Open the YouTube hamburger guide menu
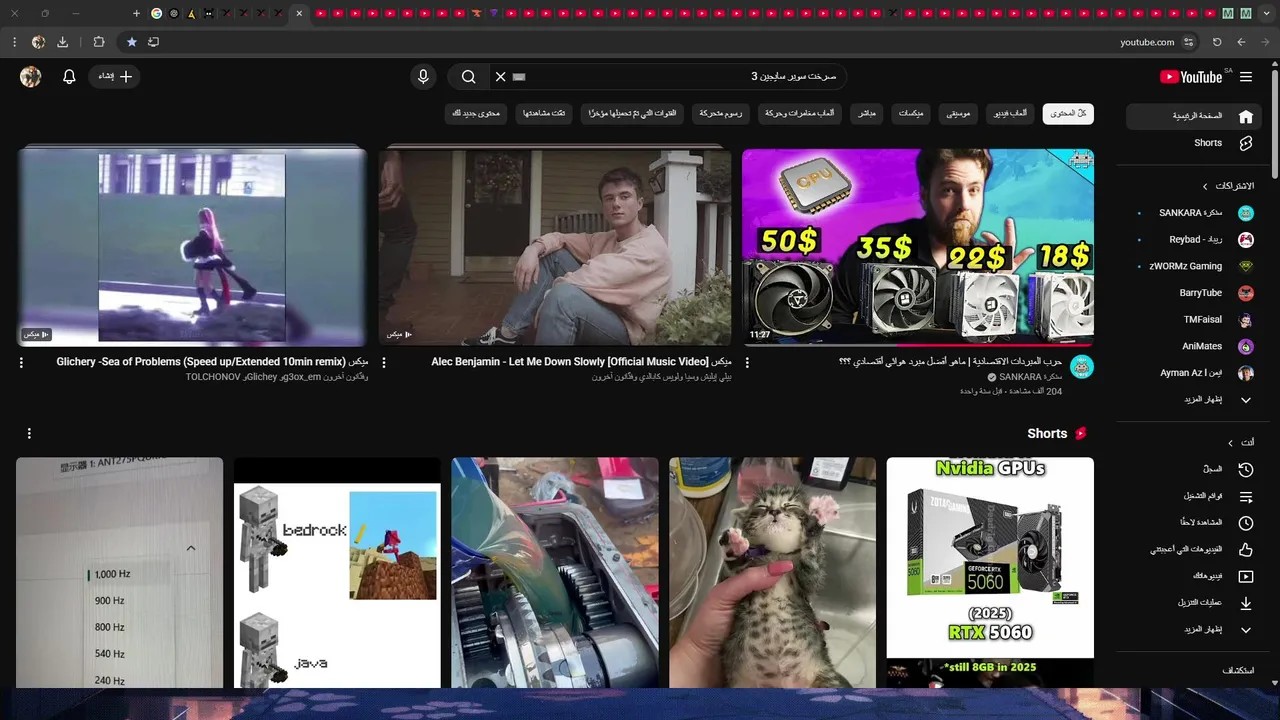1280x720 pixels. point(1246,76)
